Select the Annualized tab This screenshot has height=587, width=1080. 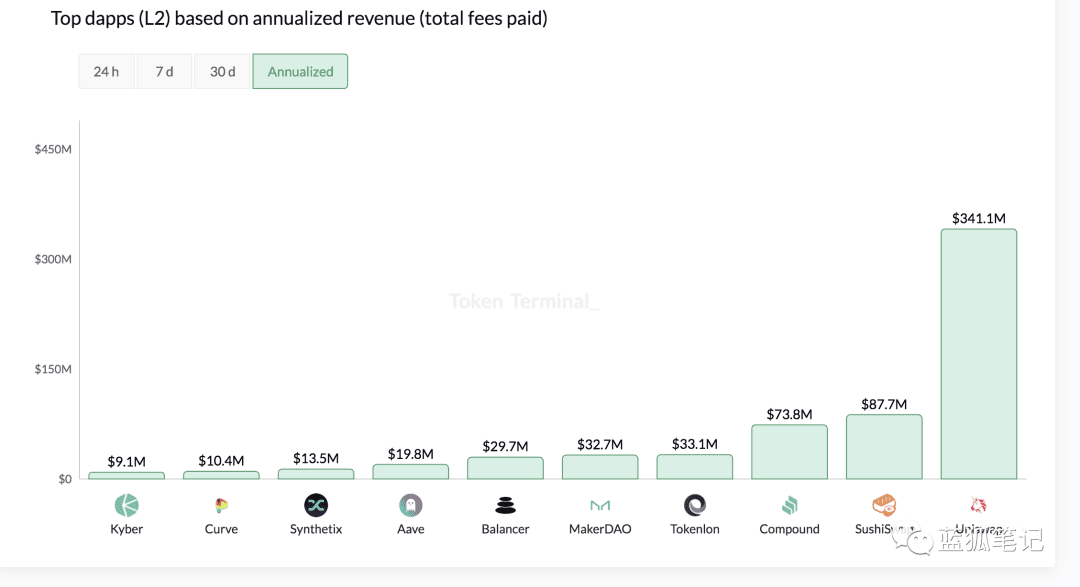[300, 72]
